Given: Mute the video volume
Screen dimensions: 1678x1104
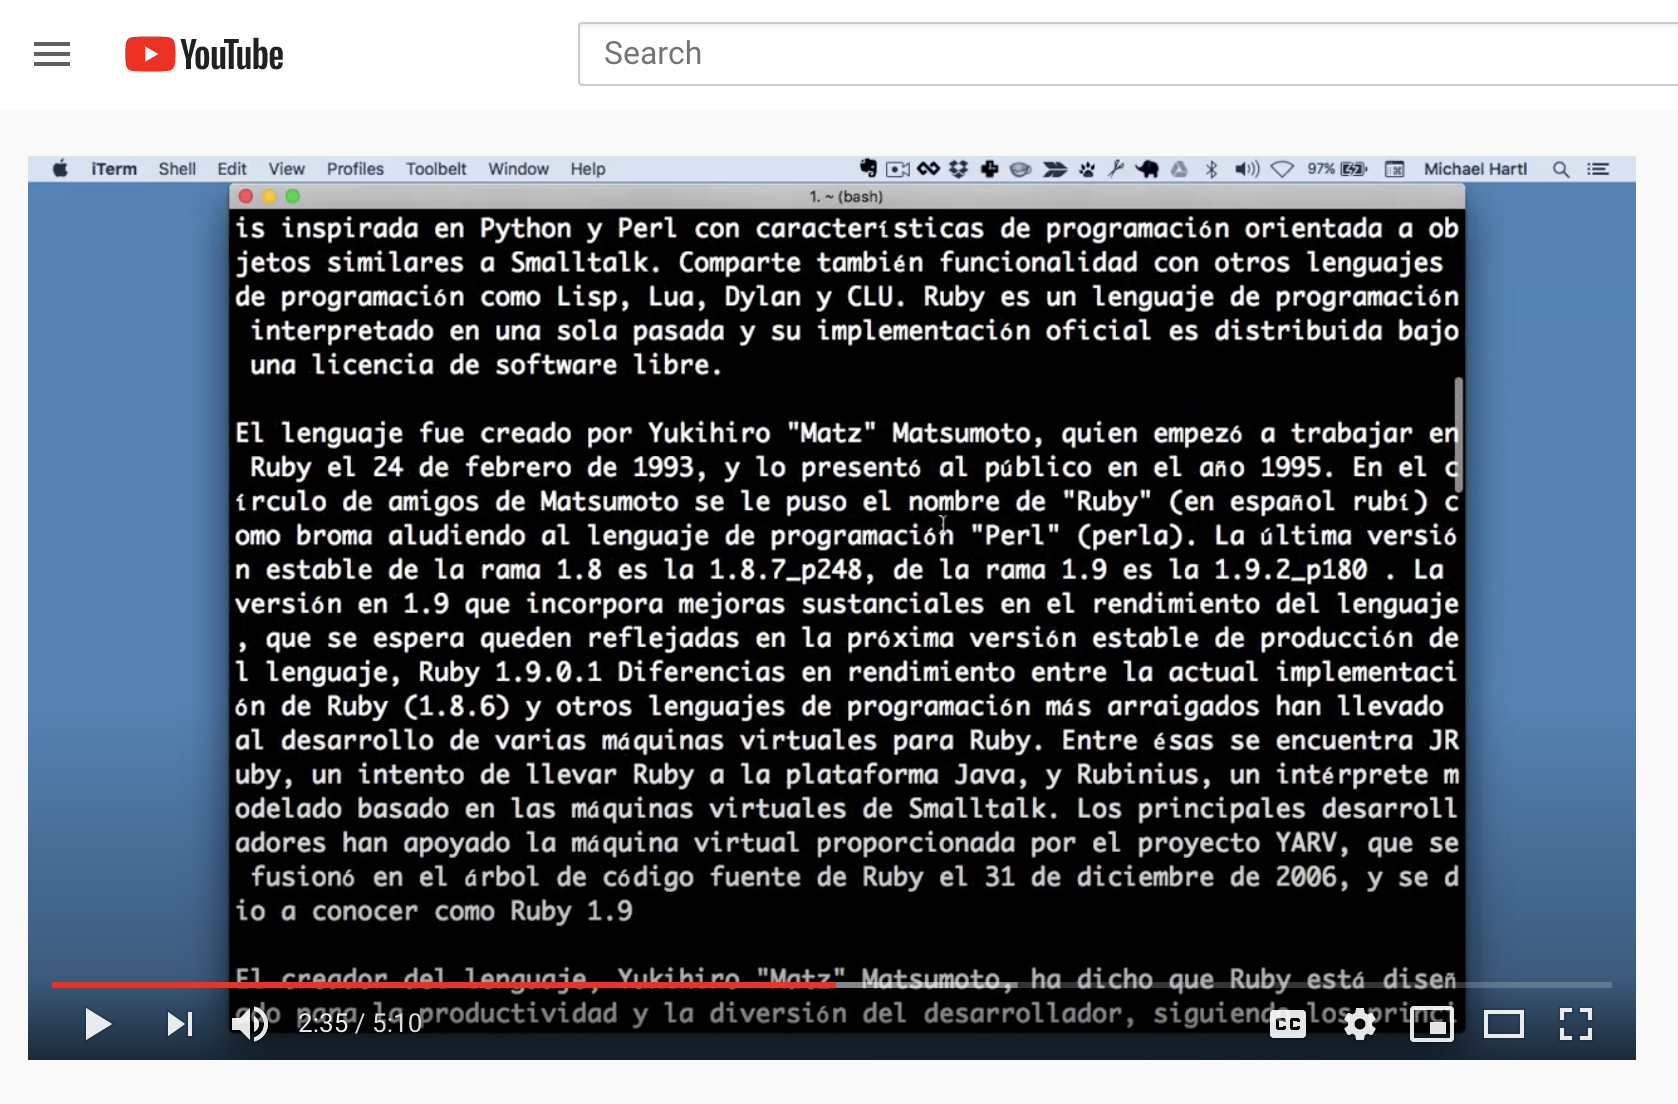Looking at the screenshot, I should click(249, 1023).
